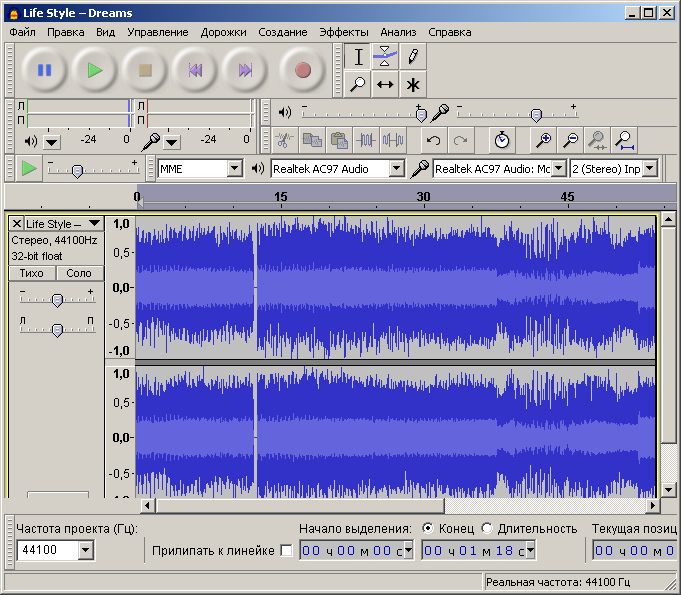Viewport: 681px width, 595px height.
Task: Click the Zoom Out icon
Action: (x=570, y=140)
